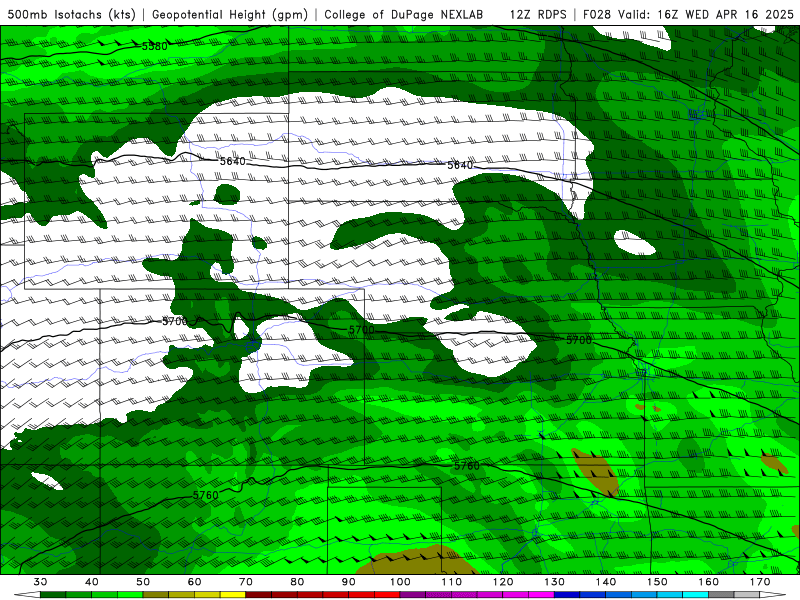Click the colorbar tick label 140

click(x=606, y=582)
